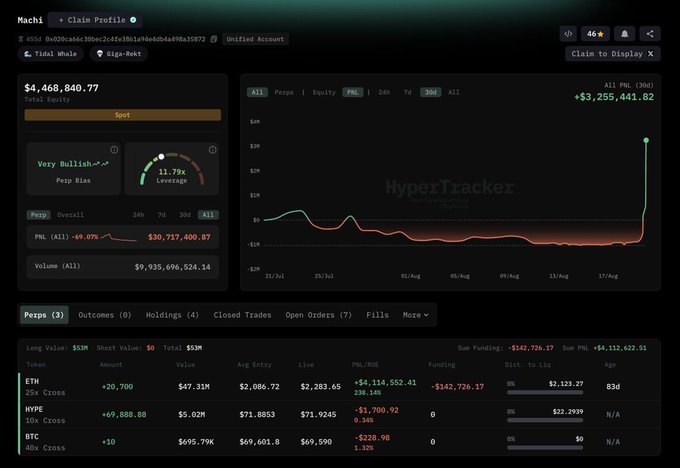The height and width of the screenshot is (468, 680).
Task: Set stats period to 24h
Action: tap(138, 215)
